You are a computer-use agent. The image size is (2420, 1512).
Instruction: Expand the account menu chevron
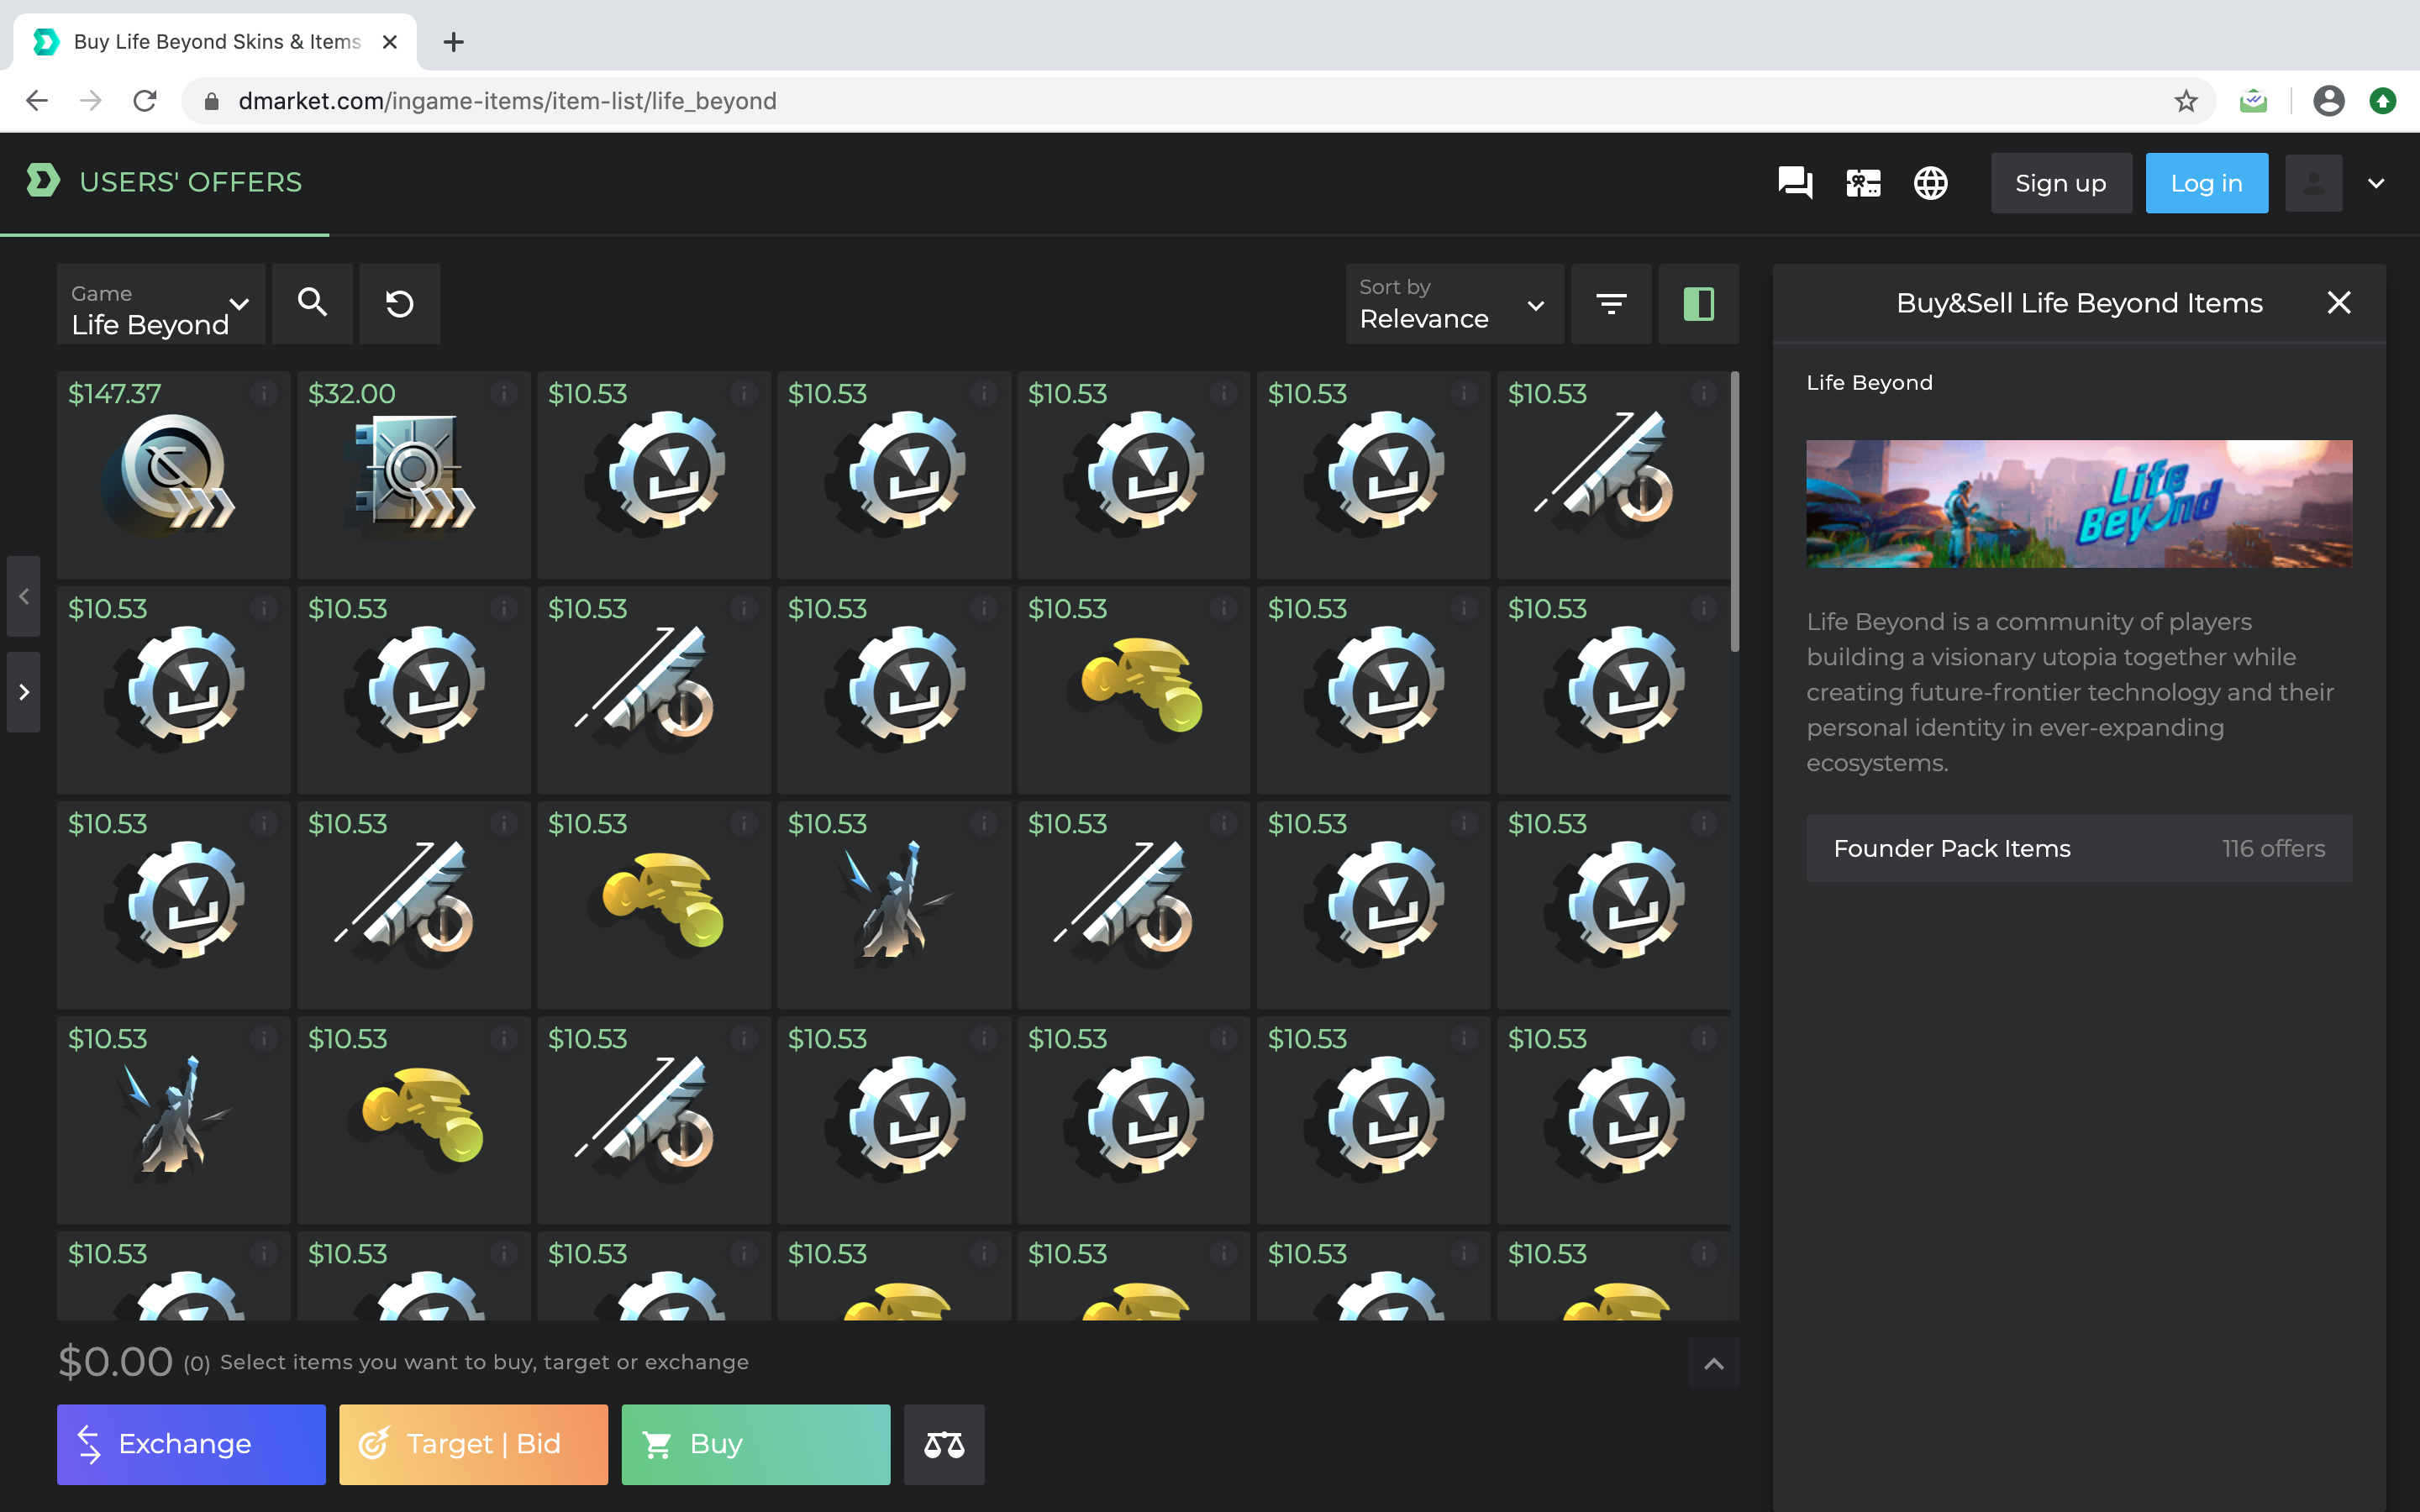click(x=2377, y=183)
